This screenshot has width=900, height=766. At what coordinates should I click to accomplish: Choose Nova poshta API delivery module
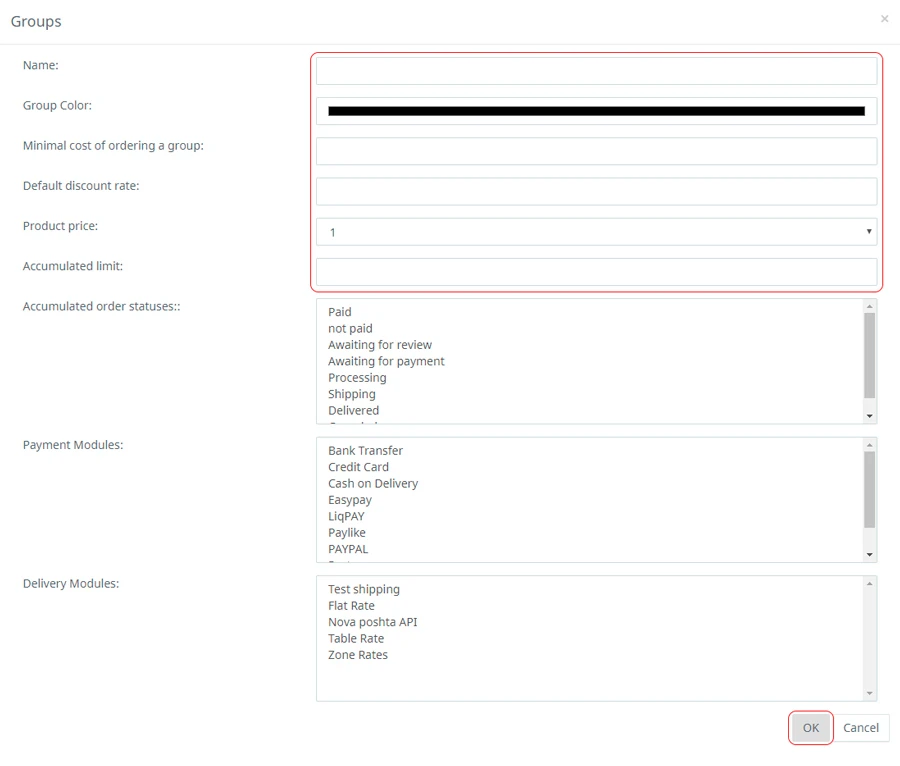372,622
